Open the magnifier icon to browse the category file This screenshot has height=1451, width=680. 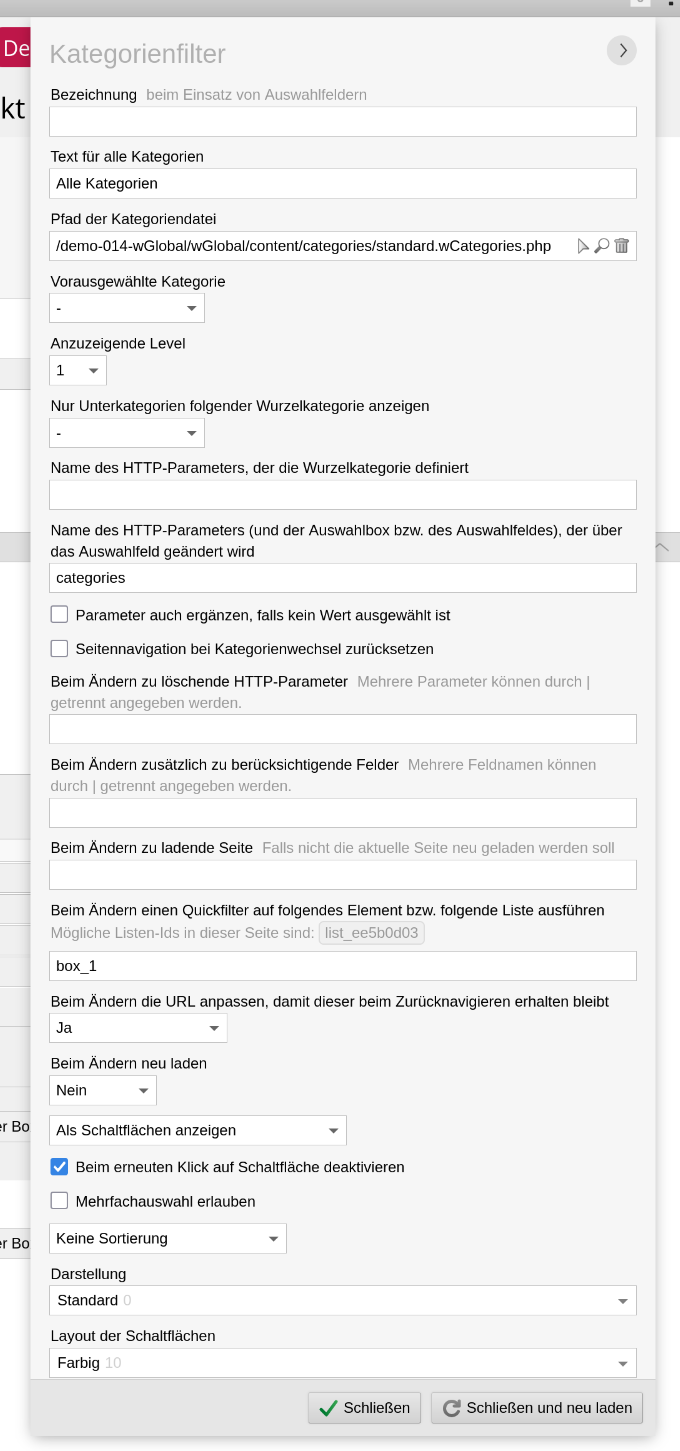pyautogui.click(x=602, y=245)
